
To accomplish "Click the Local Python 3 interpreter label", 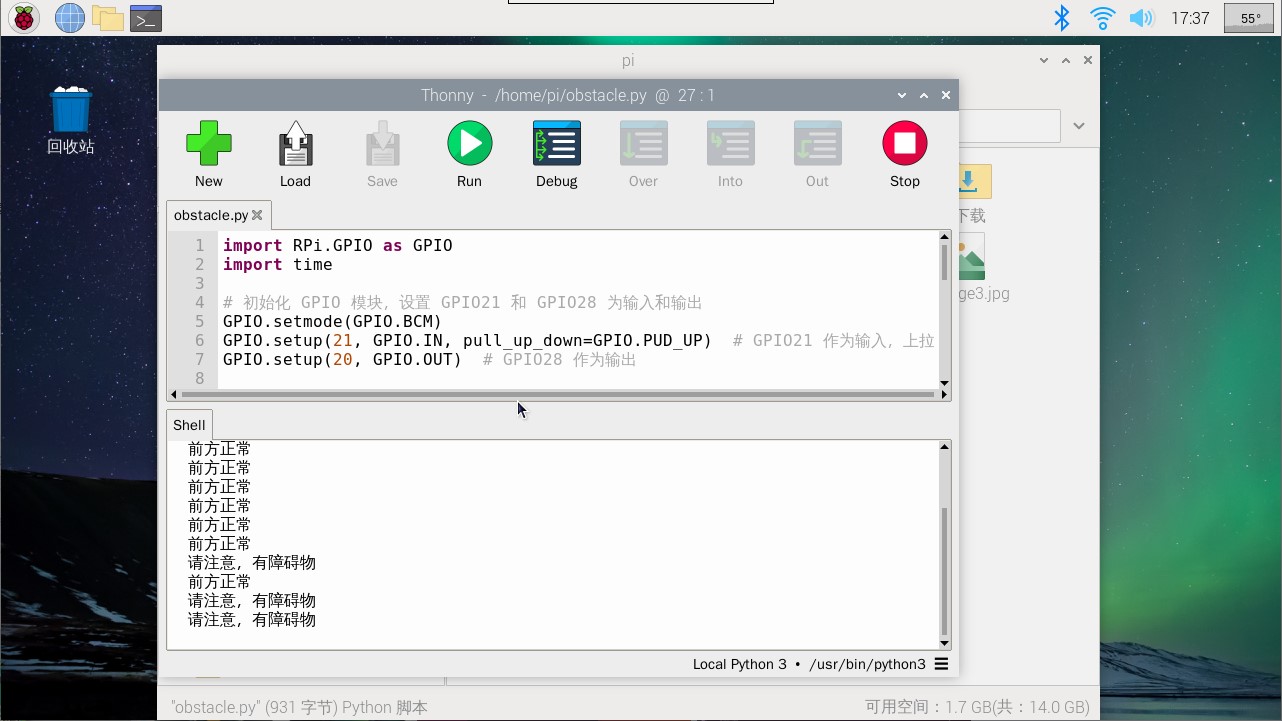I will [x=739, y=664].
